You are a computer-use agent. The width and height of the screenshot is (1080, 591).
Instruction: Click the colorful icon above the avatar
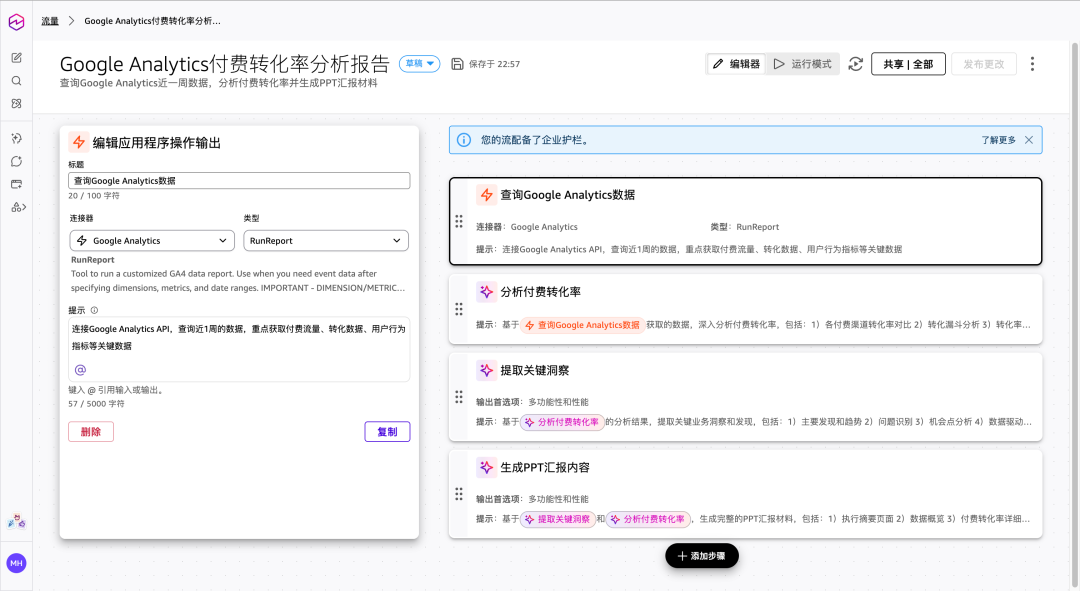click(17, 522)
